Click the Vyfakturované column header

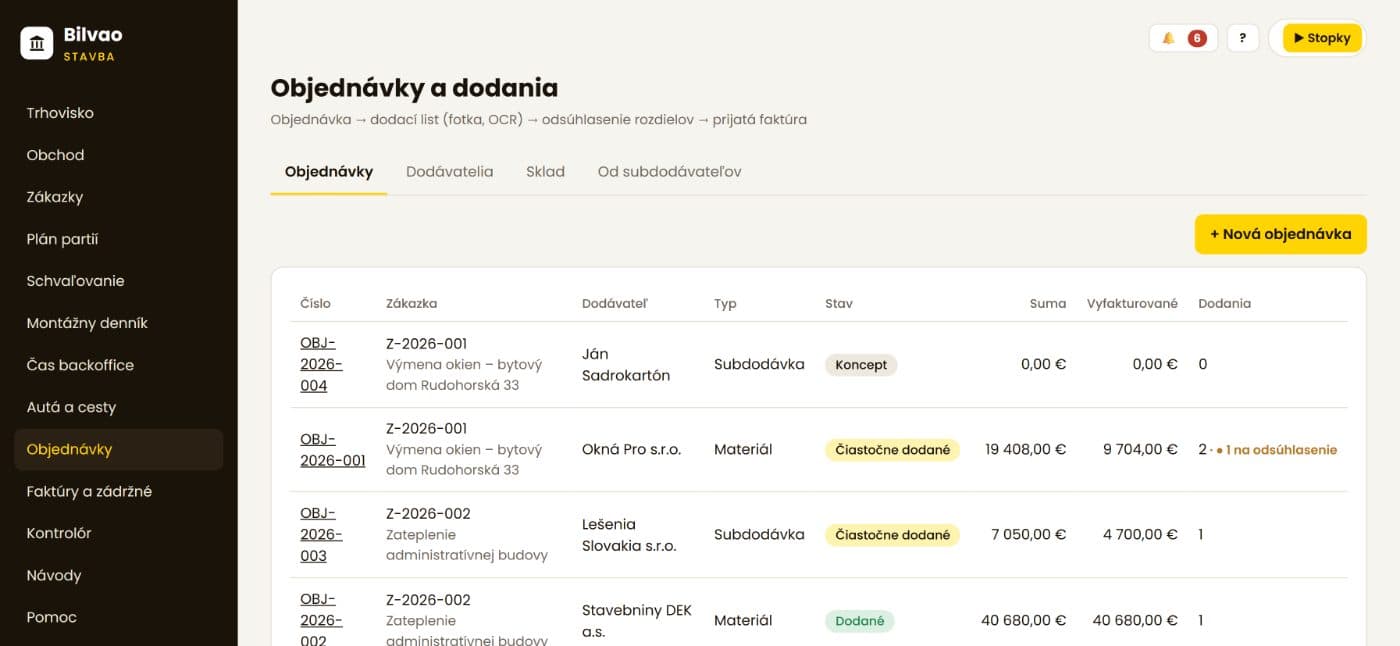pos(1132,303)
